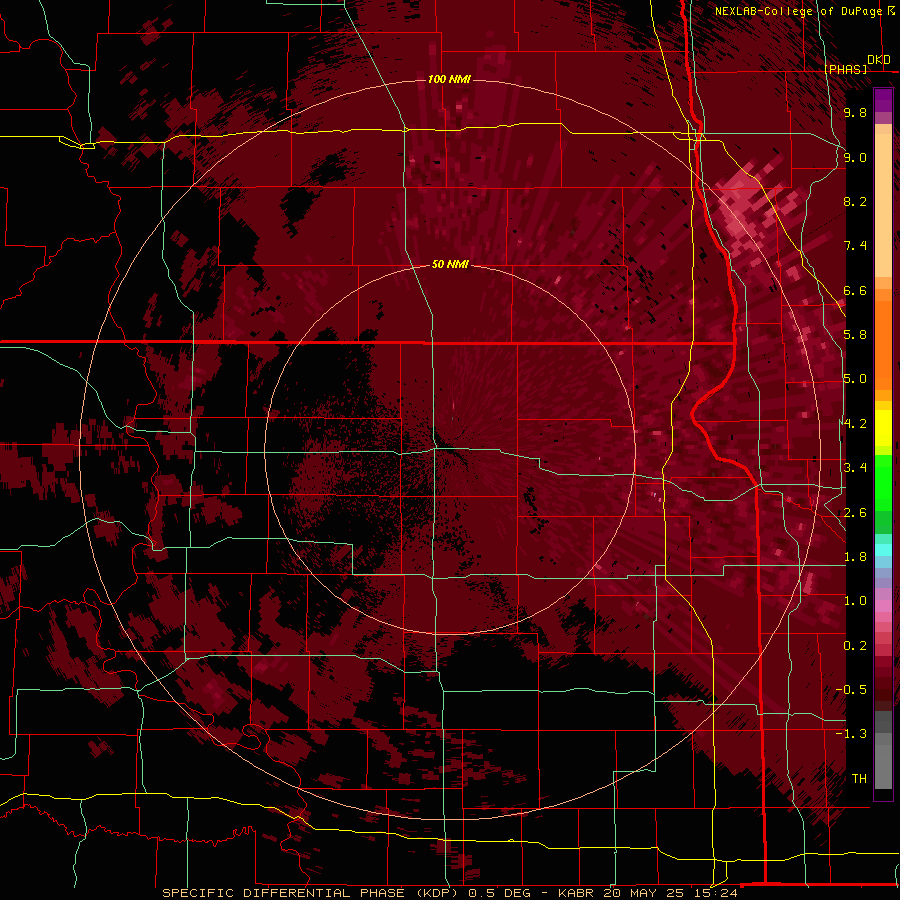
Task: Click the 4.2 scale value
Action: tap(855, 424)
